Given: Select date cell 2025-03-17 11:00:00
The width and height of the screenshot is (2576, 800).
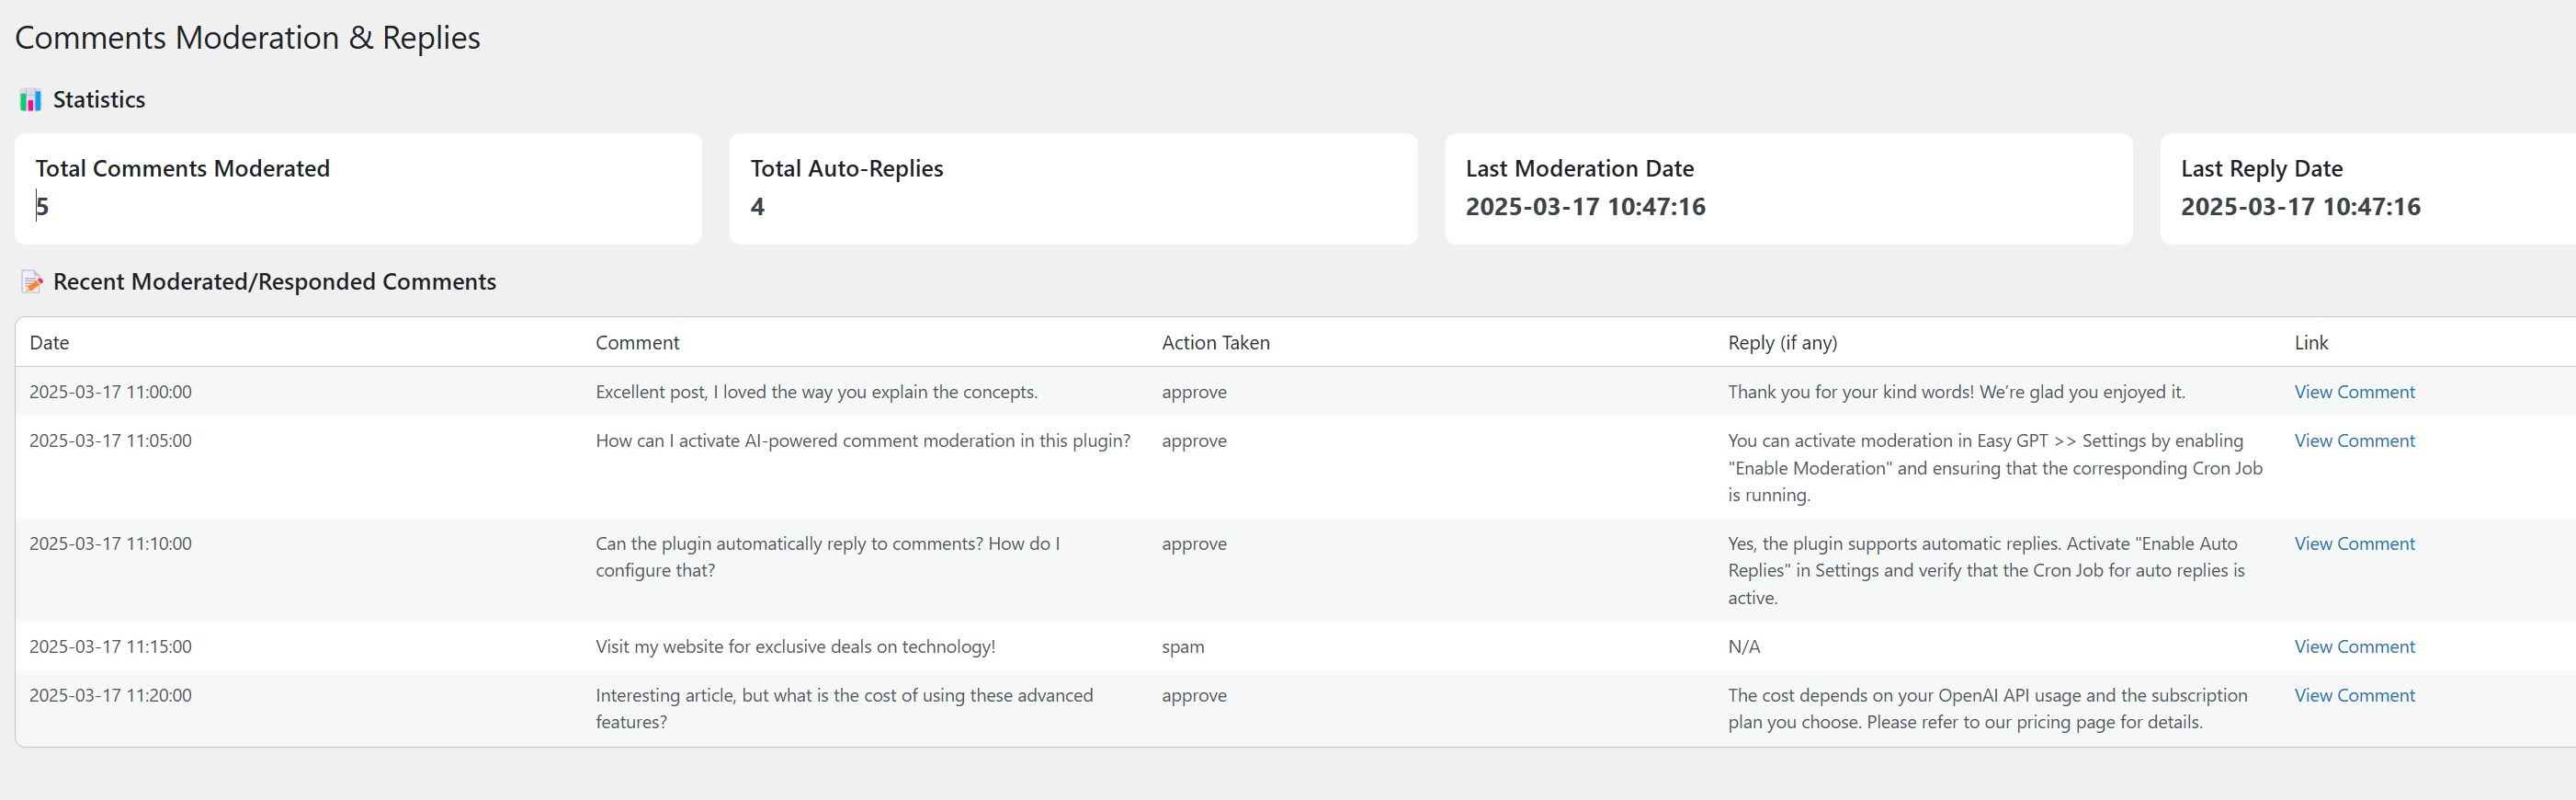Looking at the screenshot, I should point(110,392).
